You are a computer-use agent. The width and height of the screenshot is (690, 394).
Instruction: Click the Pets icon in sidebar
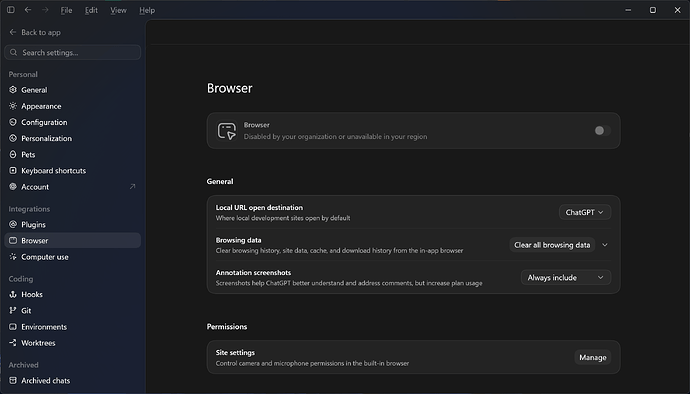click(13, 155)
